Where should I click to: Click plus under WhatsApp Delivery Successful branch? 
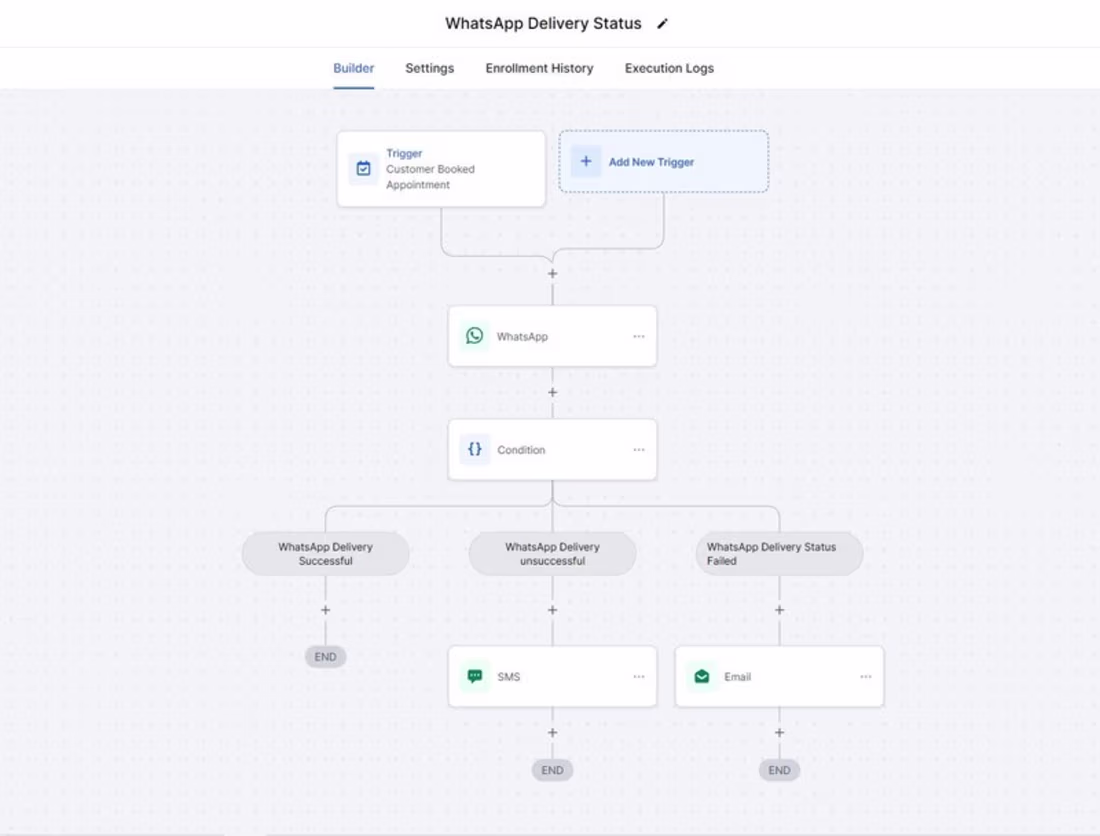325,609
